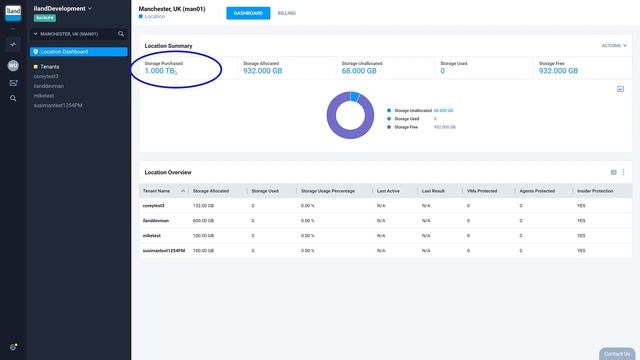Click the 100.00 GB cell for miketest
This screenshot has width=640, height=360.
(203, 236)
